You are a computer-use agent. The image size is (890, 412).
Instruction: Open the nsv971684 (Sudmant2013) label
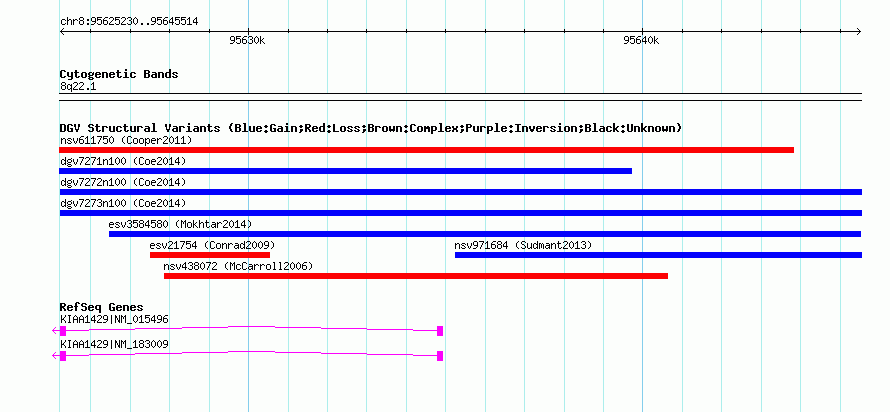tap(523, 245)
